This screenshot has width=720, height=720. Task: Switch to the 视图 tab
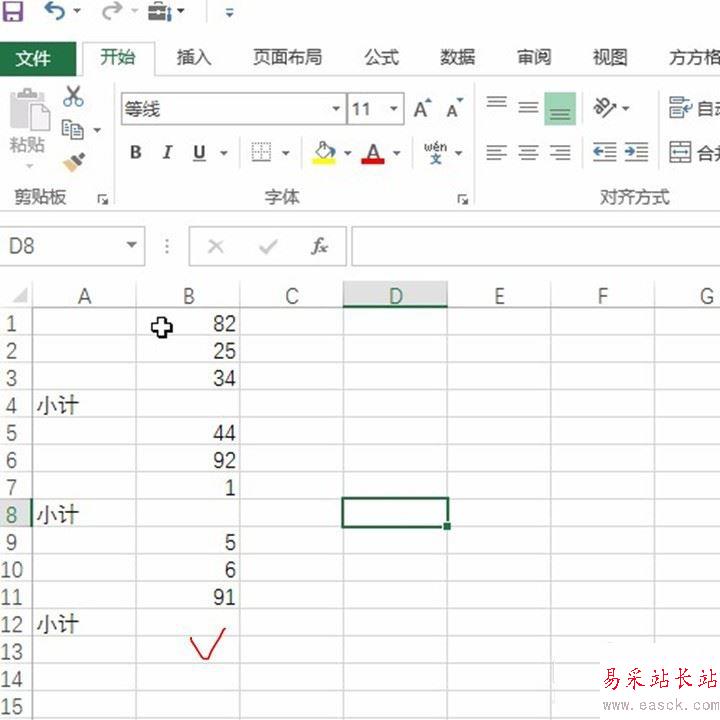[610, 58]
